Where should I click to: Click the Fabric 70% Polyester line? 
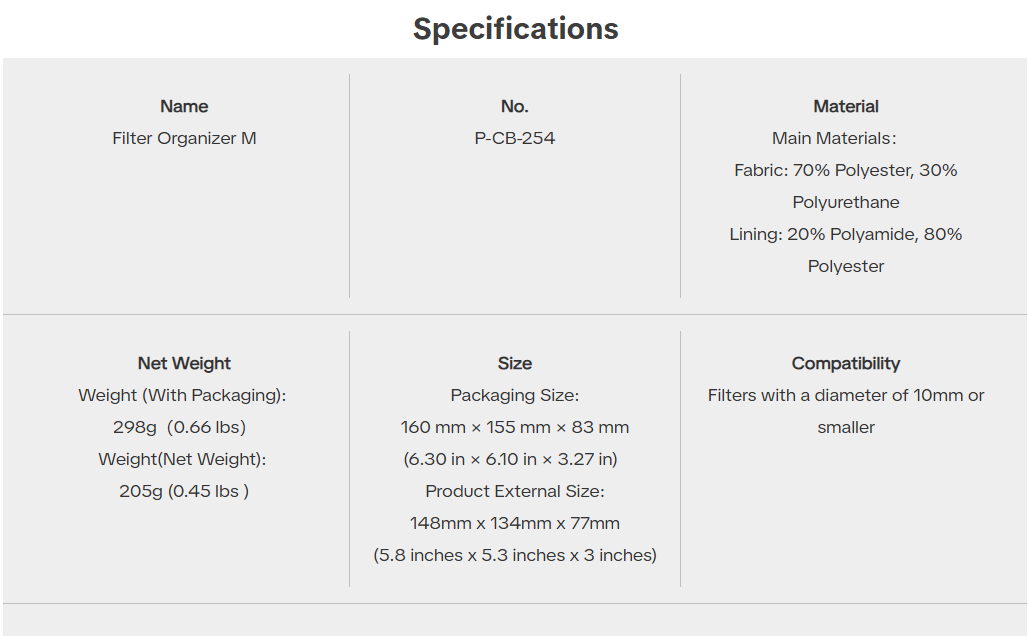tap(846, 170)
